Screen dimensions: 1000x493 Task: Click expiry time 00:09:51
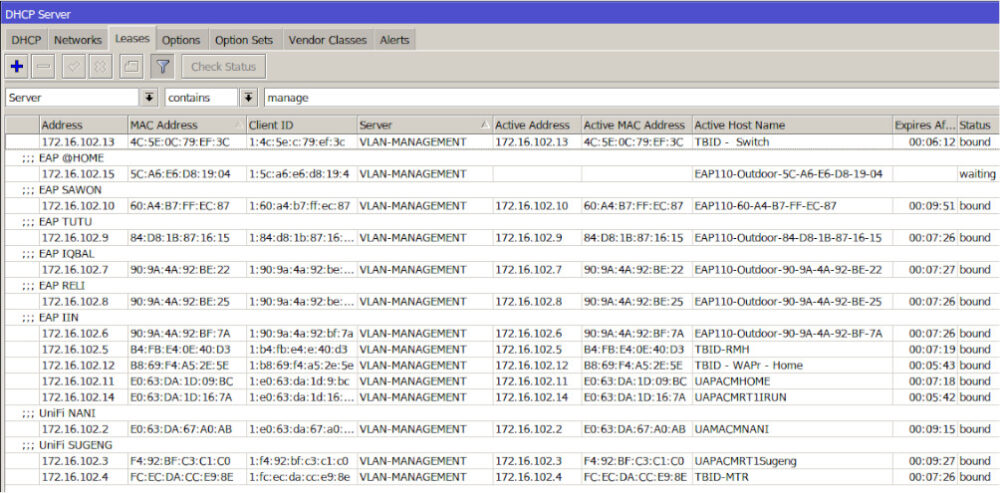click(x=932, y=206)
